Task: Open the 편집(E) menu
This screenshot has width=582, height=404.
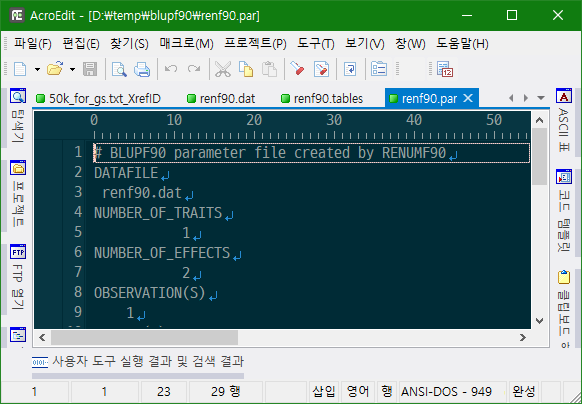Action: pos(81,44)
